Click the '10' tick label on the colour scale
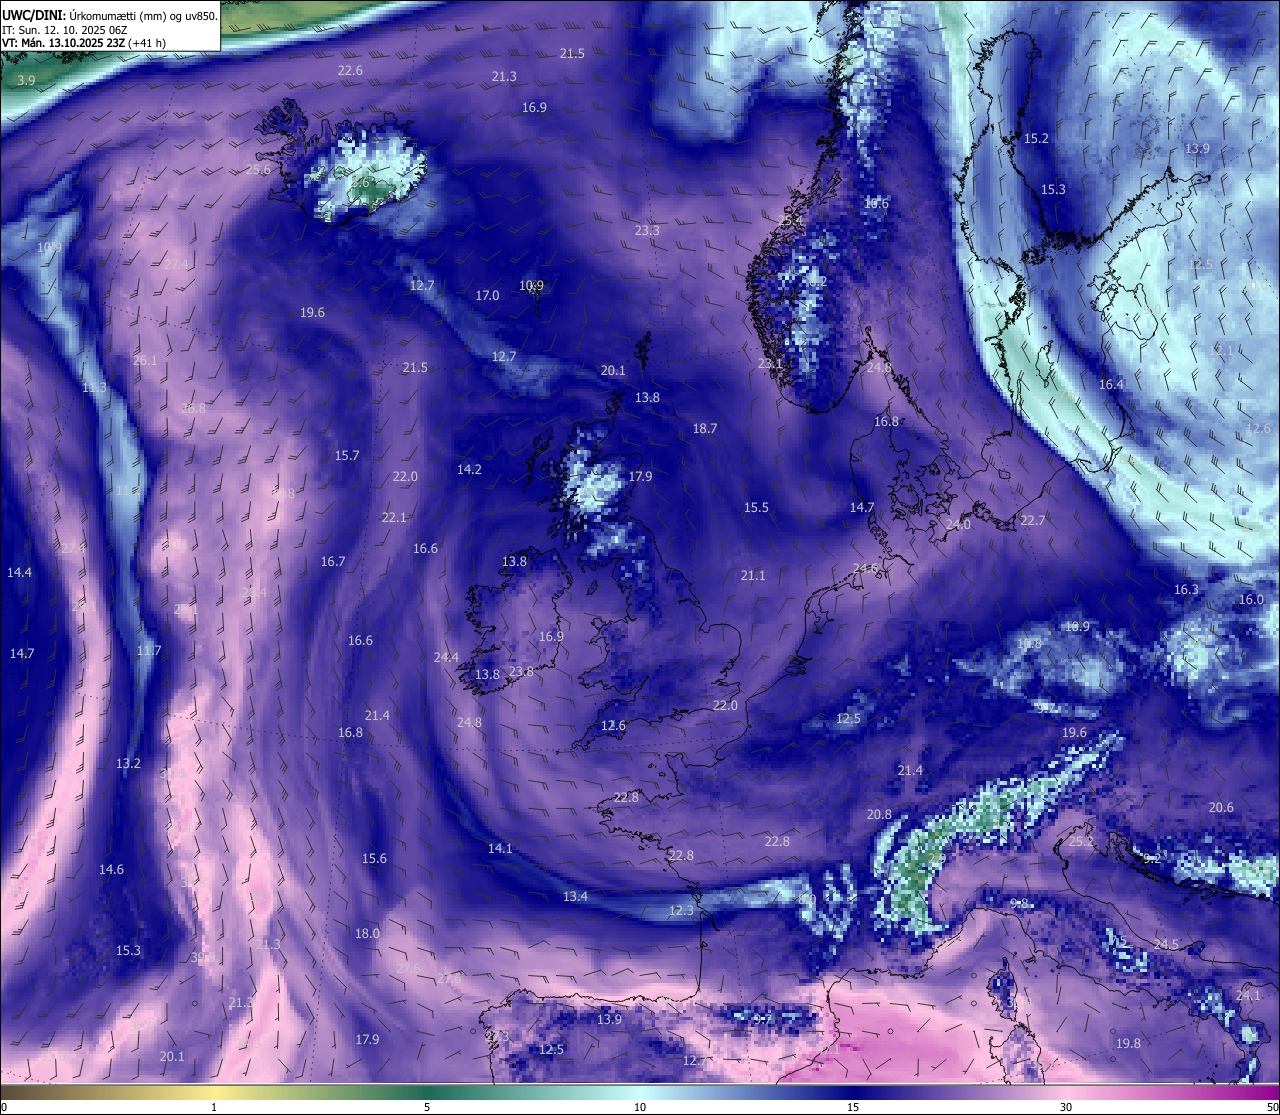1280x1115 pixels. [x=640, y=1107]
